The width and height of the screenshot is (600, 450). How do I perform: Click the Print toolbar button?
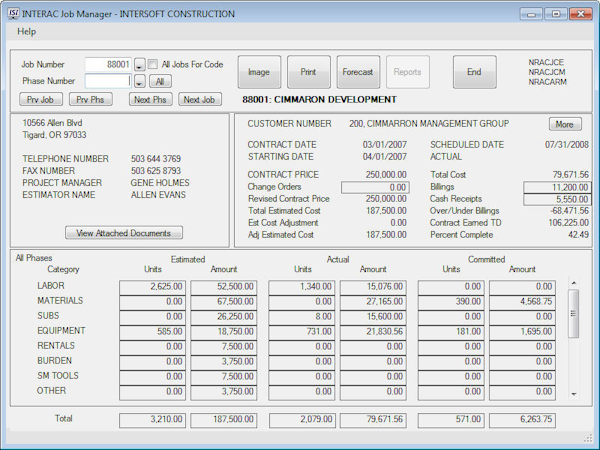click(x=309, y=72)
